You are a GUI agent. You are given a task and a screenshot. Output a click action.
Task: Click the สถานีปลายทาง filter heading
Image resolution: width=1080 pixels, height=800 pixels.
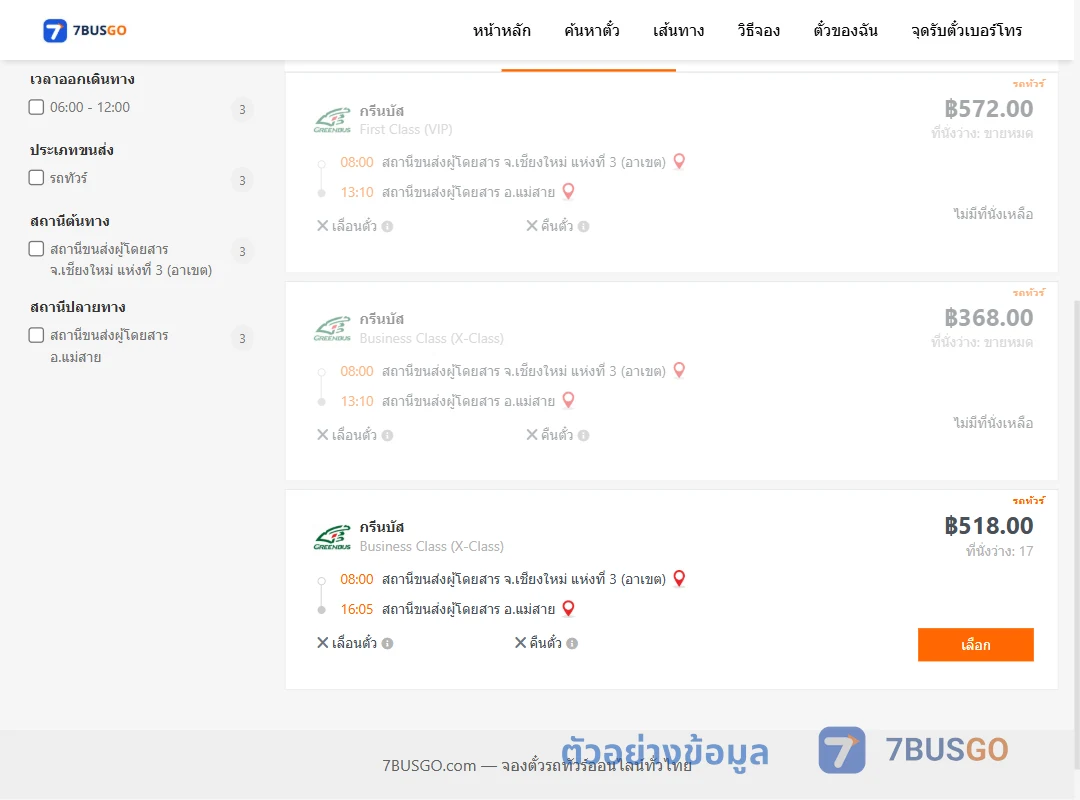(x=78, y=307)
